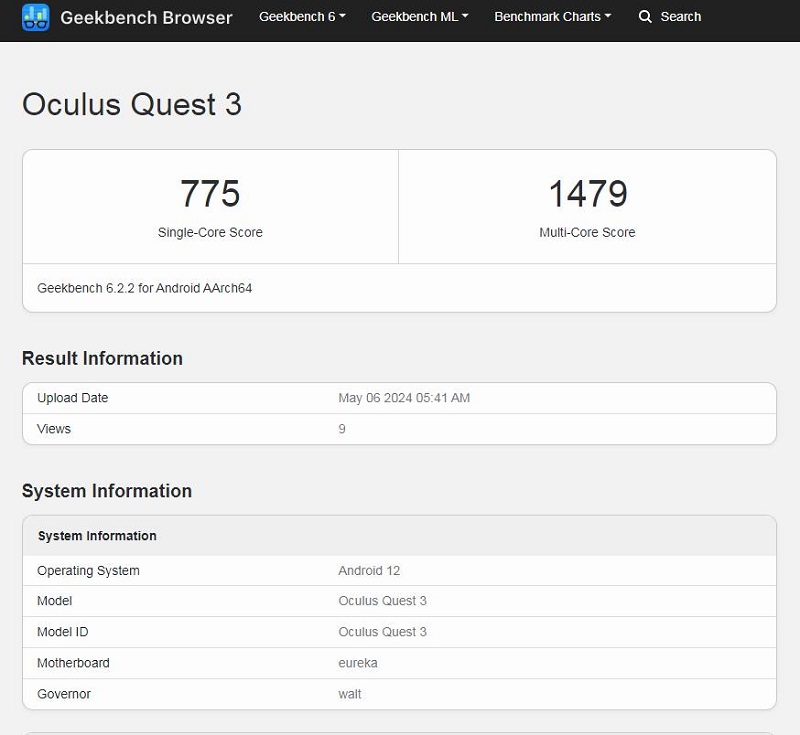Select the 1479 multi-core score number

click(587, 193)
